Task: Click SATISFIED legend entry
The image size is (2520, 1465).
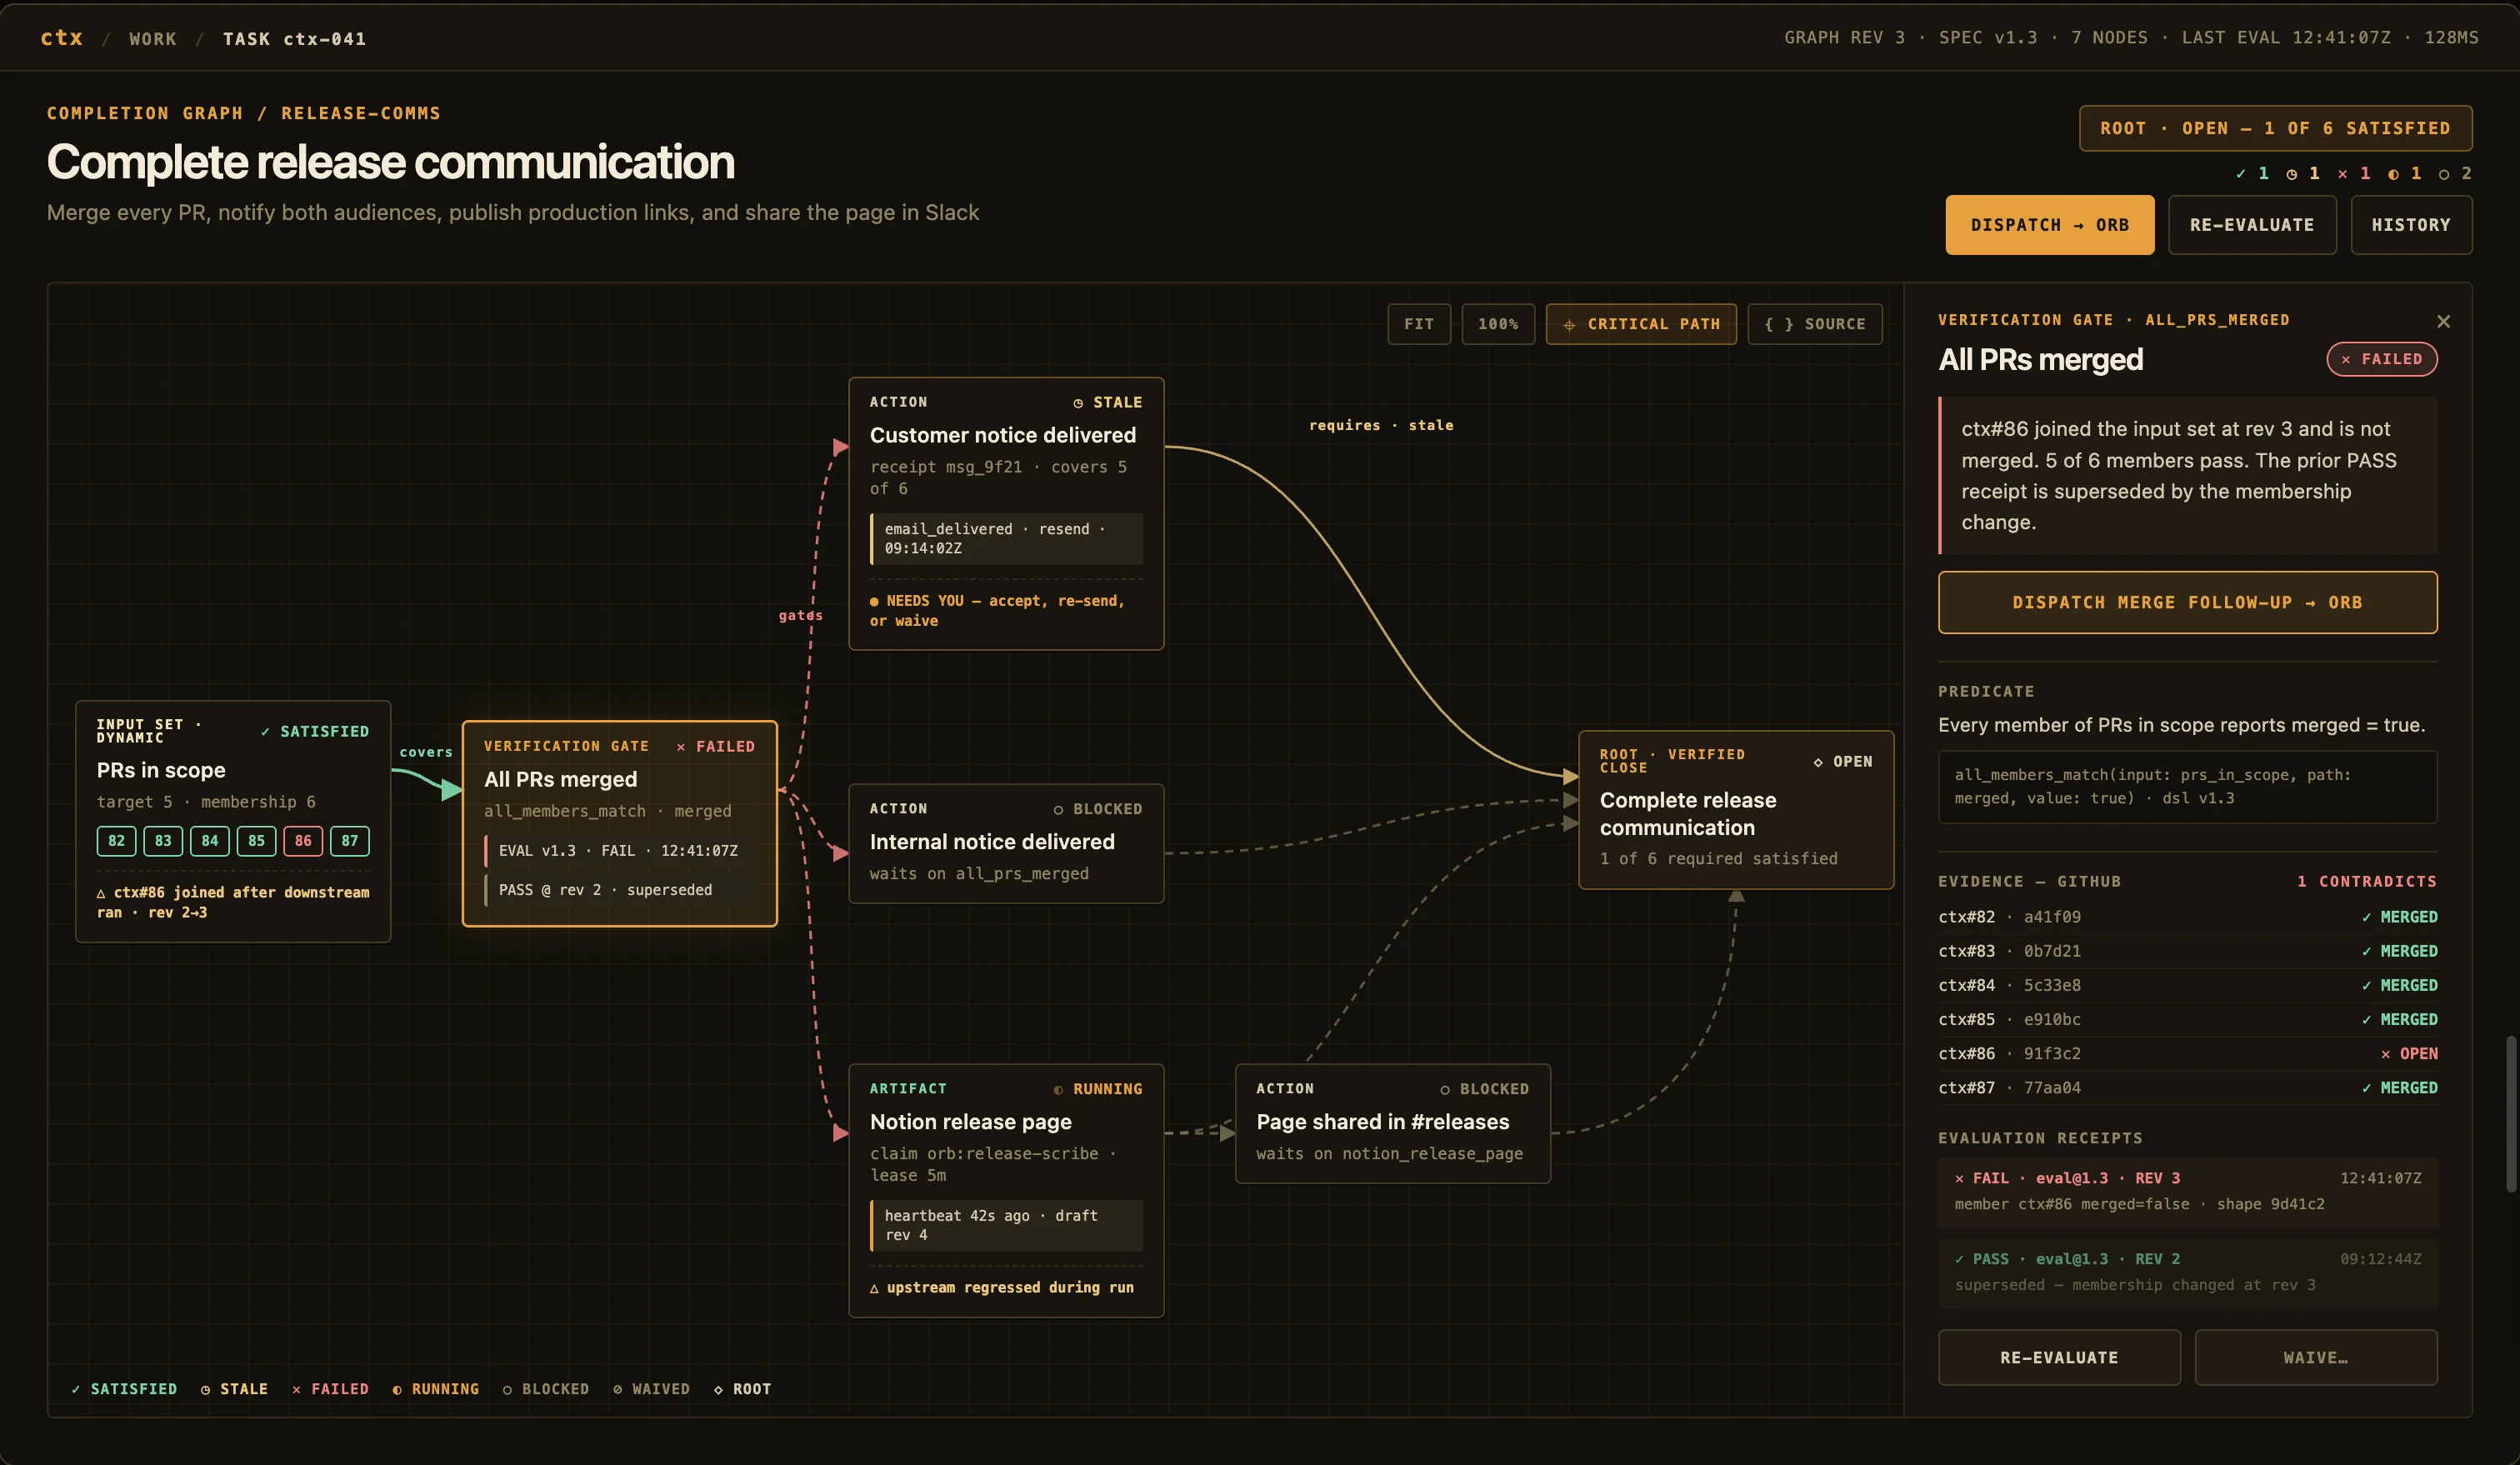Action: (124, 1389)
